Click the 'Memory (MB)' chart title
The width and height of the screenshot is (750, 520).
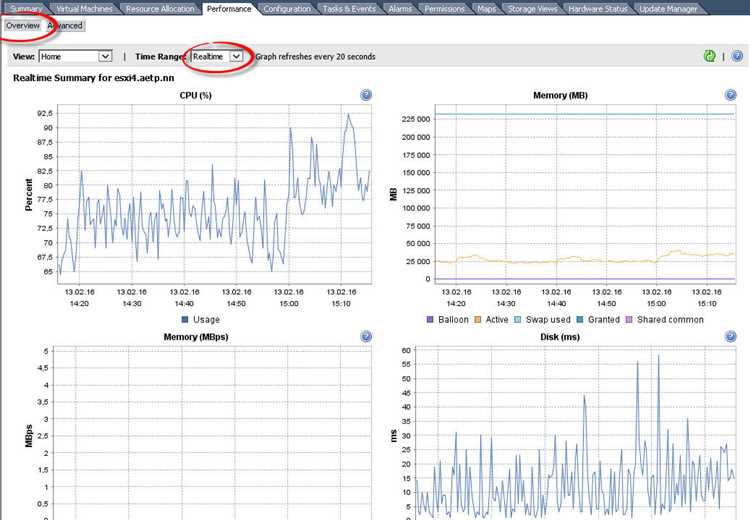pos(560,95)
